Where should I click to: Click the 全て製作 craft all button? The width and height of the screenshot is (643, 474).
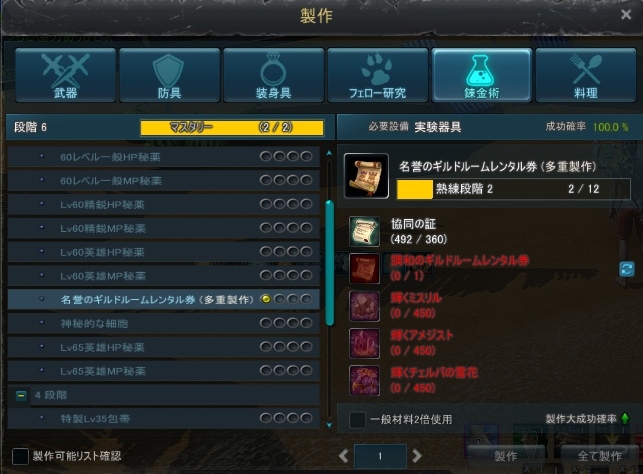(x=599, y=456)
